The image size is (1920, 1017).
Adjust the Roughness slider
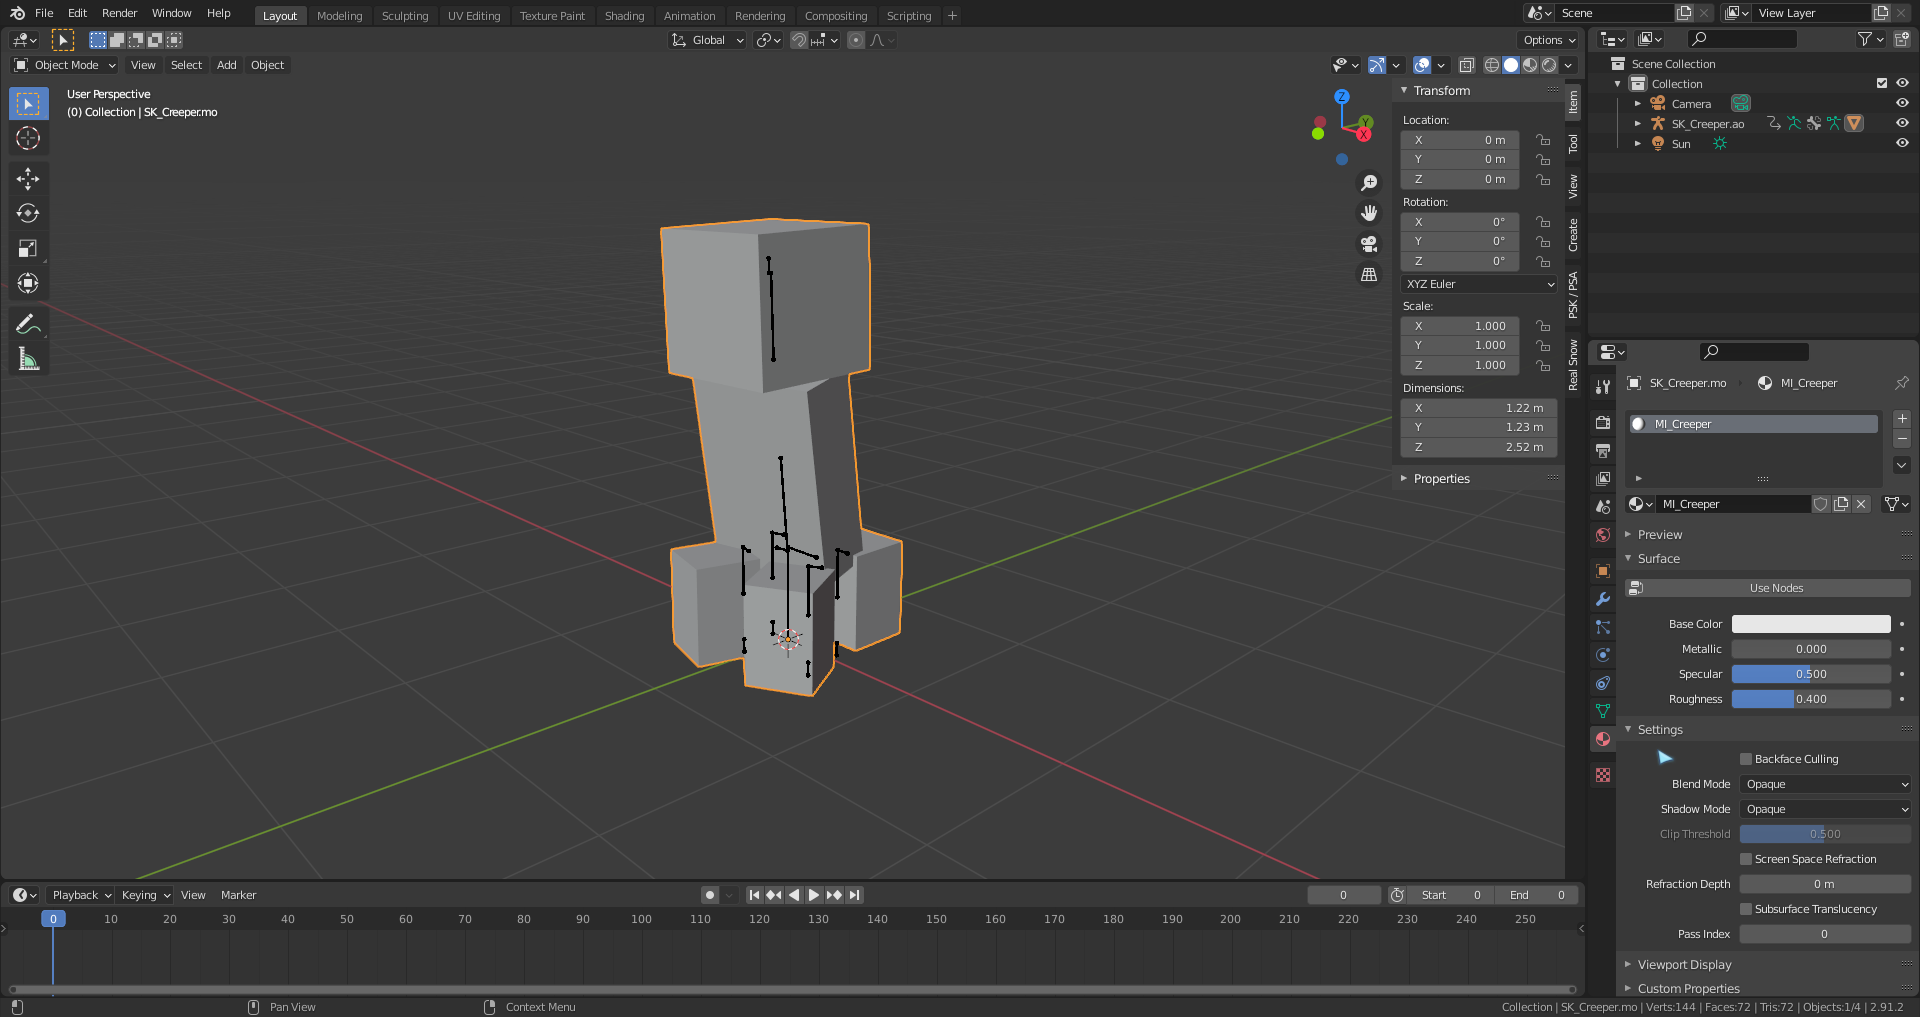(x=1810, y=699)
